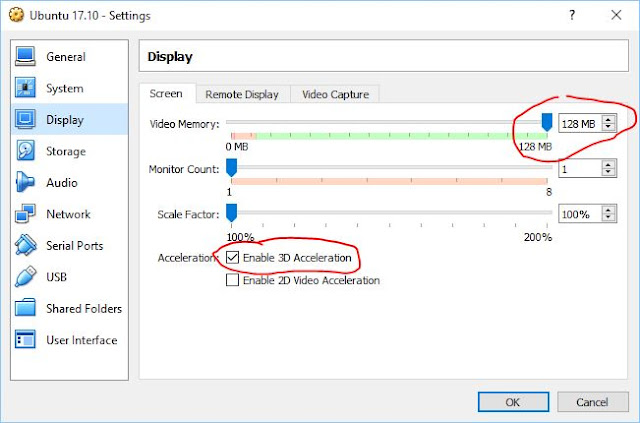Decrease Video Memory with the down arrow
Image resolution: width=640 pixels, height=423 pixels.
(x=608, y=127)
